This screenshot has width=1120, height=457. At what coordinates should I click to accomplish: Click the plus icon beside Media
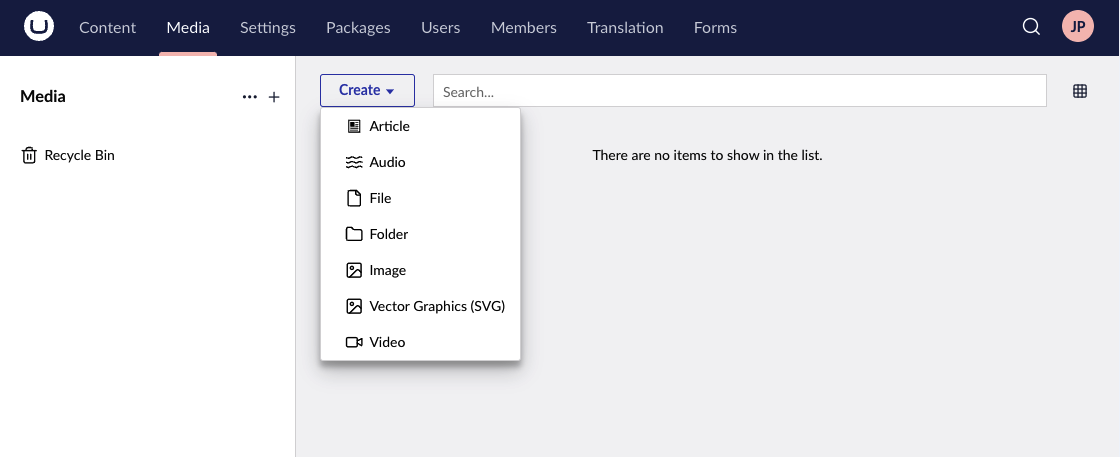[274, 97]
